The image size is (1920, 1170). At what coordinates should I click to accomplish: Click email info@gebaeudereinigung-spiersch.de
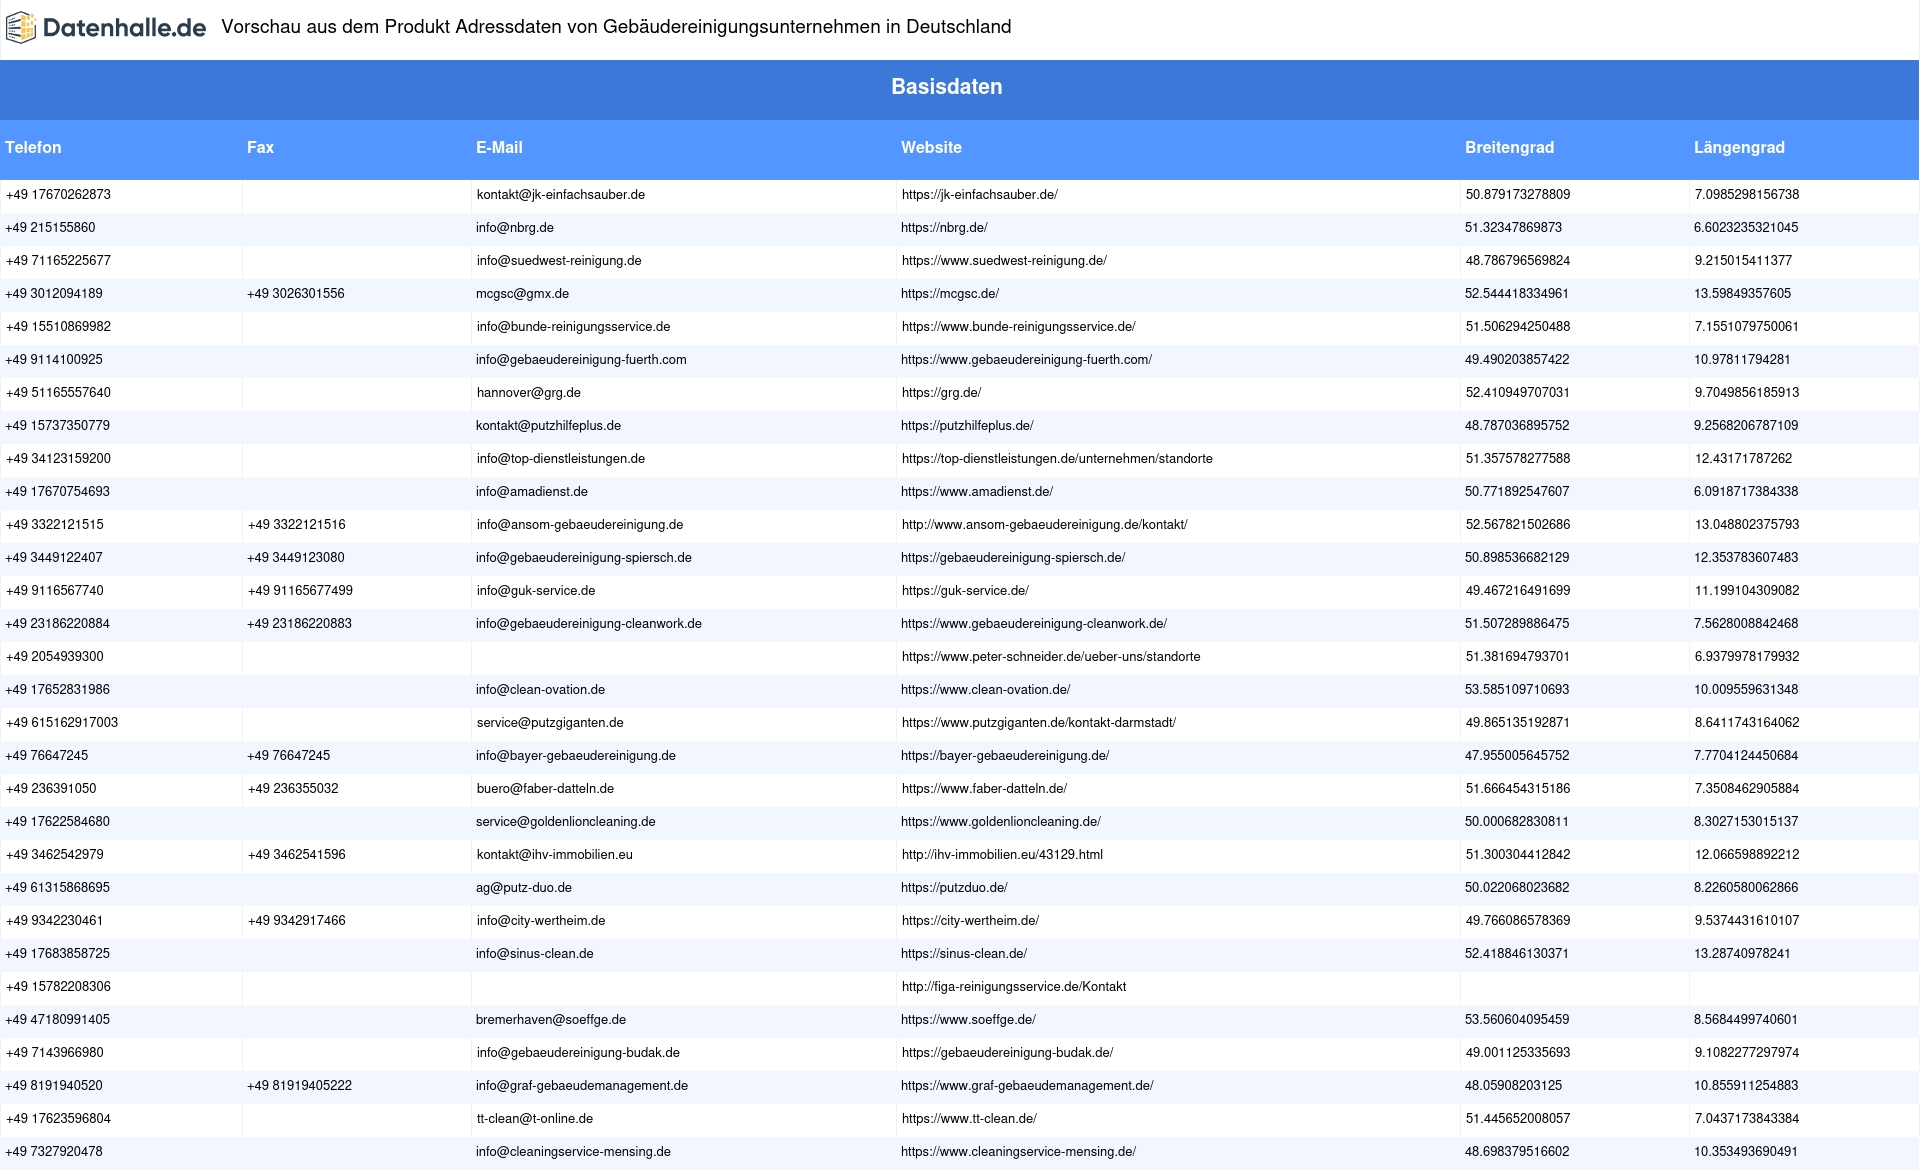point(584,558)
